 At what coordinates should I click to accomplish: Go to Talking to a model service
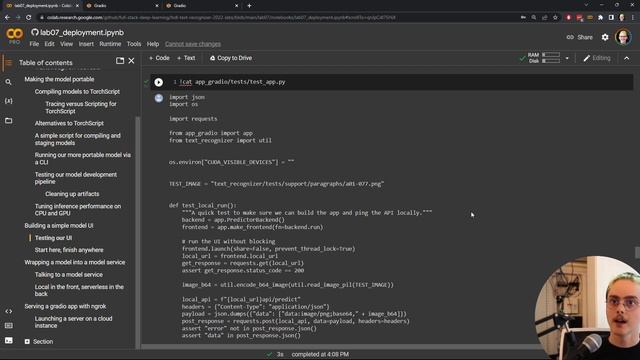69,275
